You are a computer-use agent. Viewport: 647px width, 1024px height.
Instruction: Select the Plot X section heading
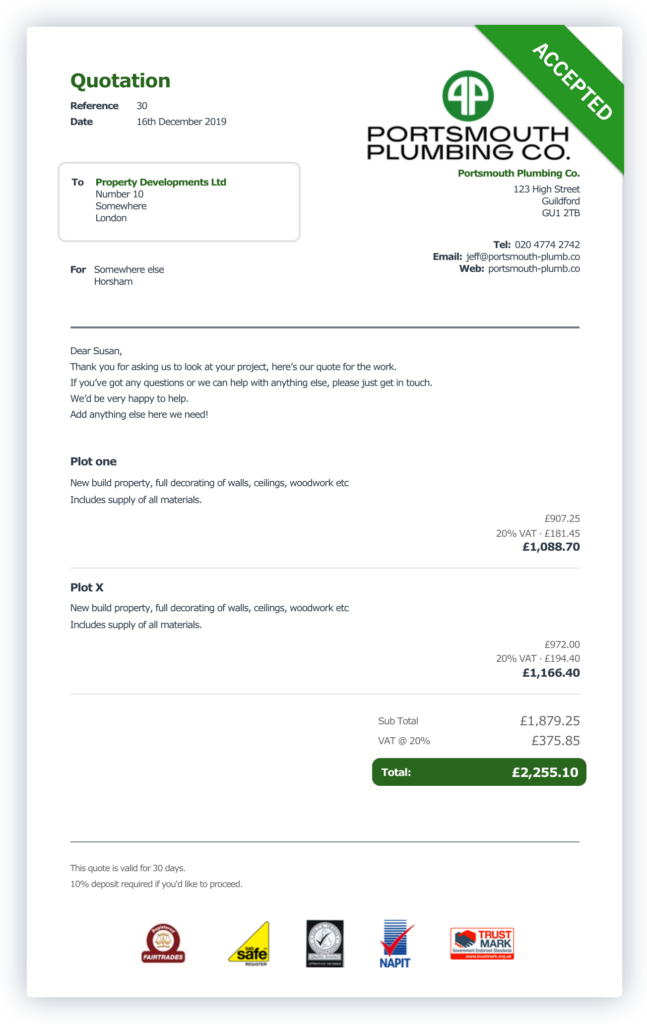pyautogui.click(x=87, y=587)
